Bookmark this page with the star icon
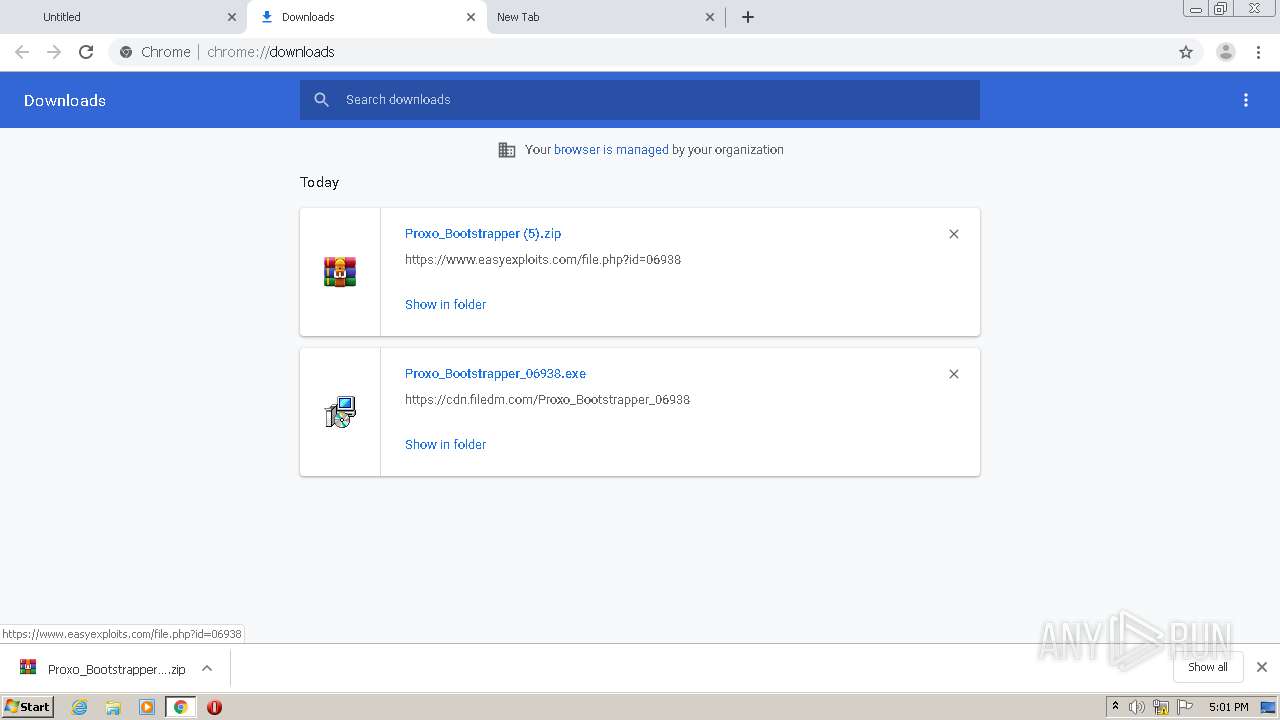Image resolution: width=1280 pixels, height=720 pixels. pyautogui.click(x=1186, y=52)
